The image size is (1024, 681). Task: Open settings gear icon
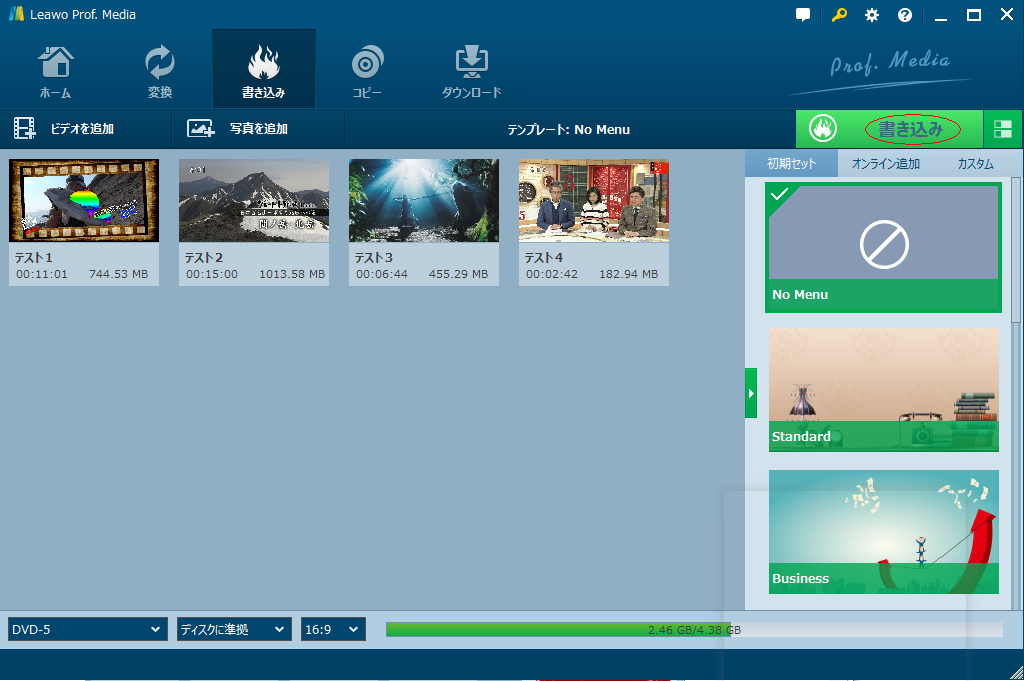pyautogui.click(x=872, y=15)
